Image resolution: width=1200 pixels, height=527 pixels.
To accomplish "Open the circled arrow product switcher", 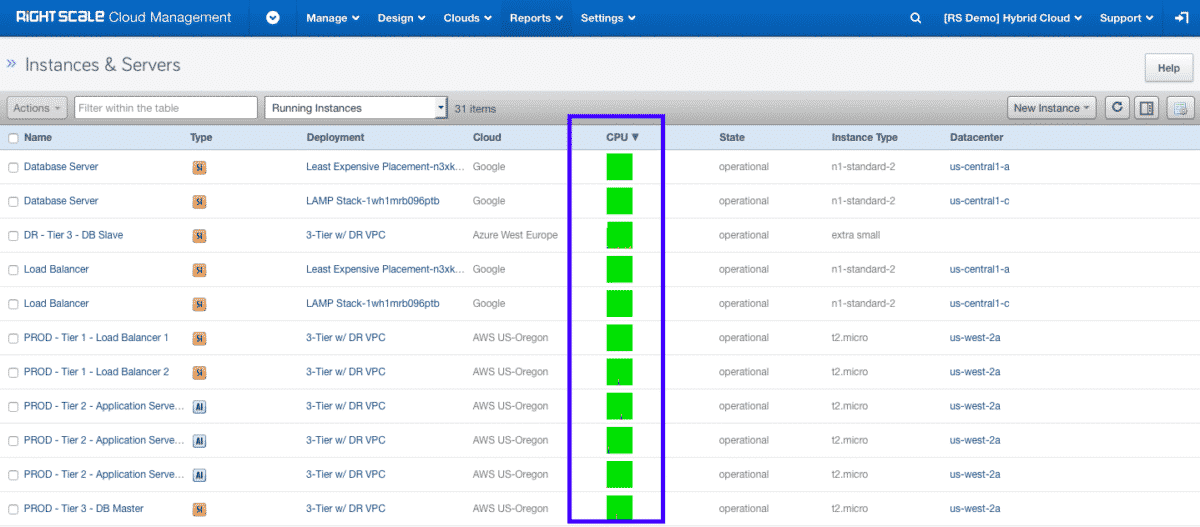I will tap(273, 18).
